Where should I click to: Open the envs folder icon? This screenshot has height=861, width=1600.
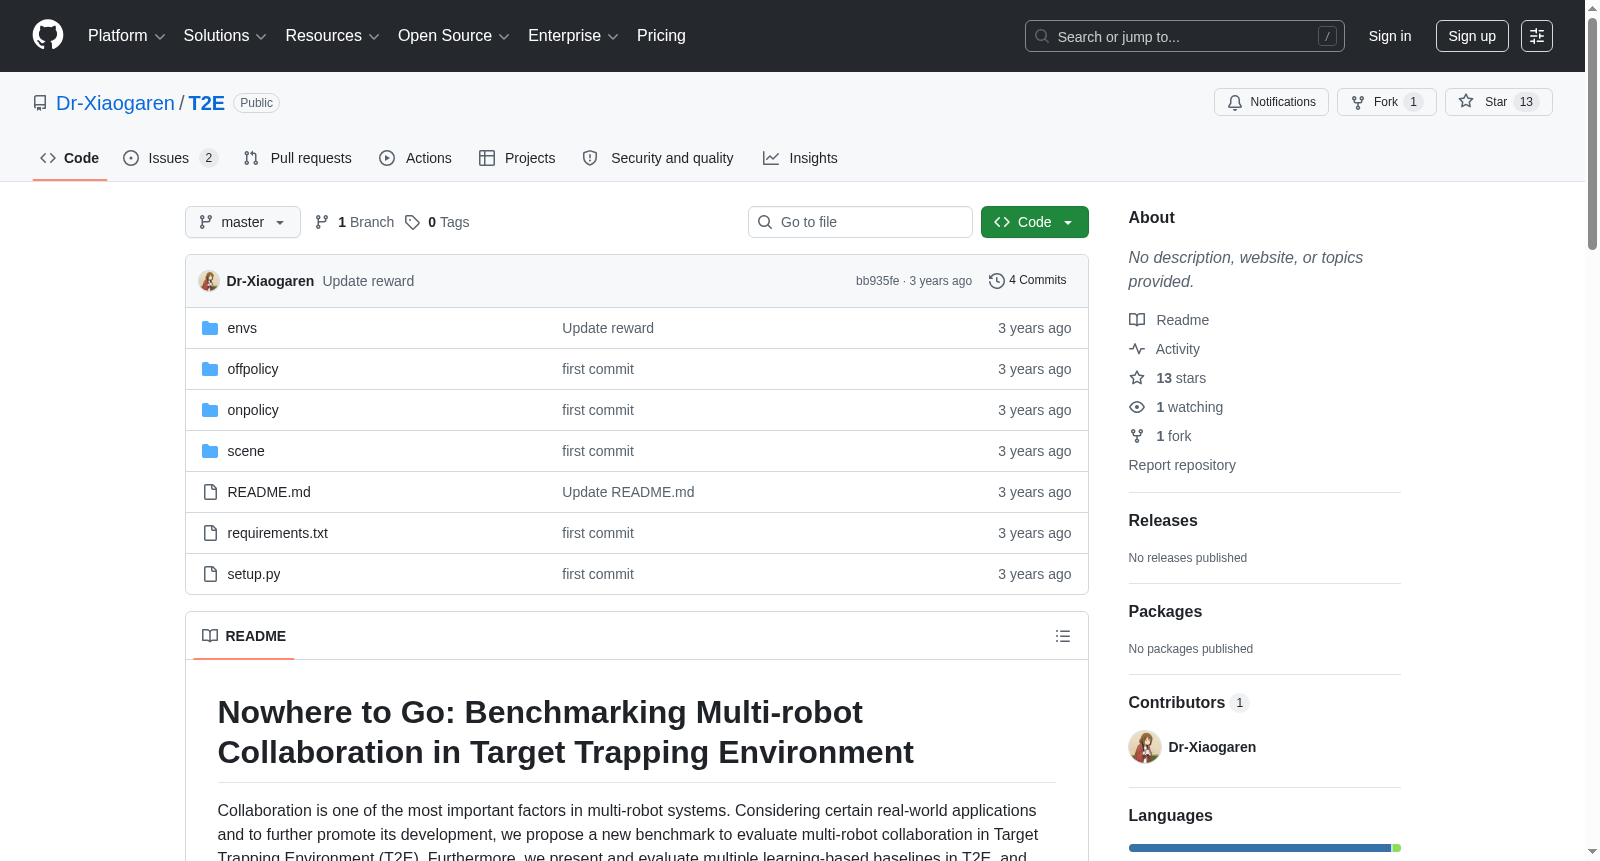coord(210,328)
